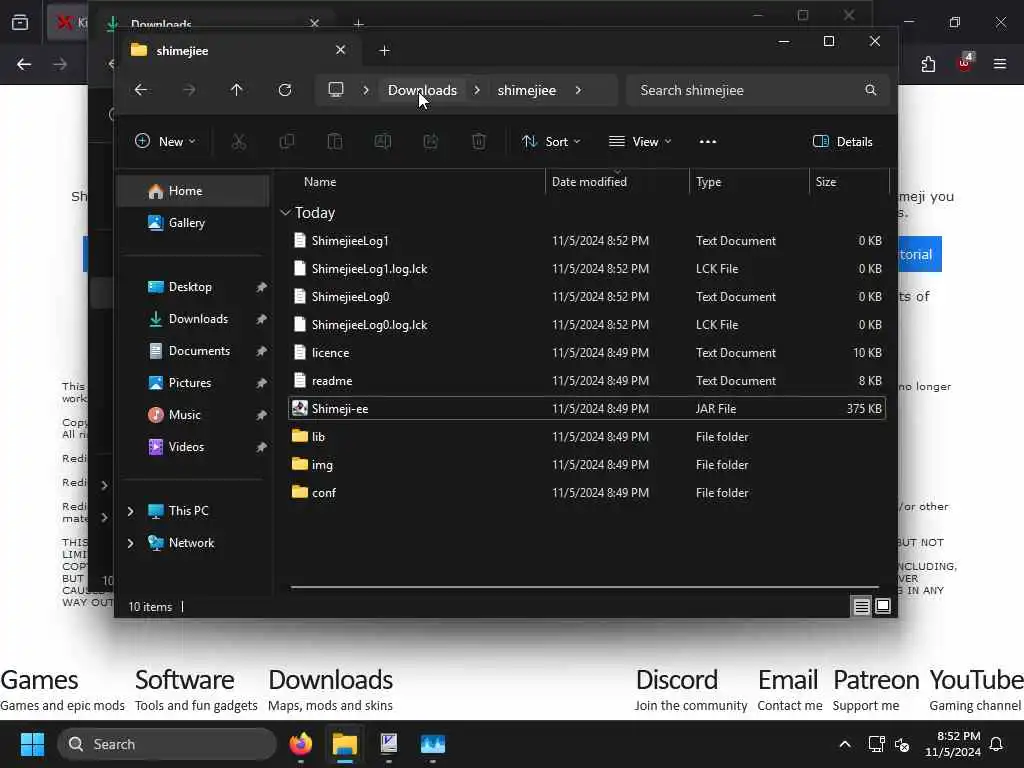The height and width of the screenshot is (768, 1024).
Task: Select Home in the navigation pane
Action: click(x=193, y=191)
